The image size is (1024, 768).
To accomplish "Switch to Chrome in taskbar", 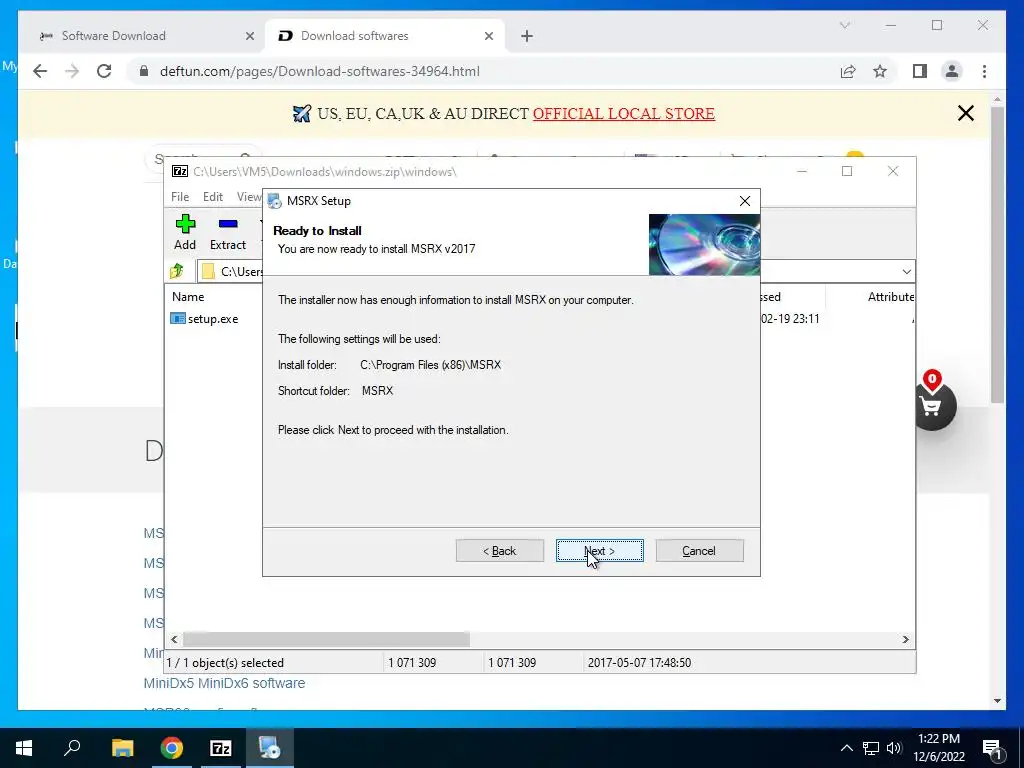I will coord(172,748).
